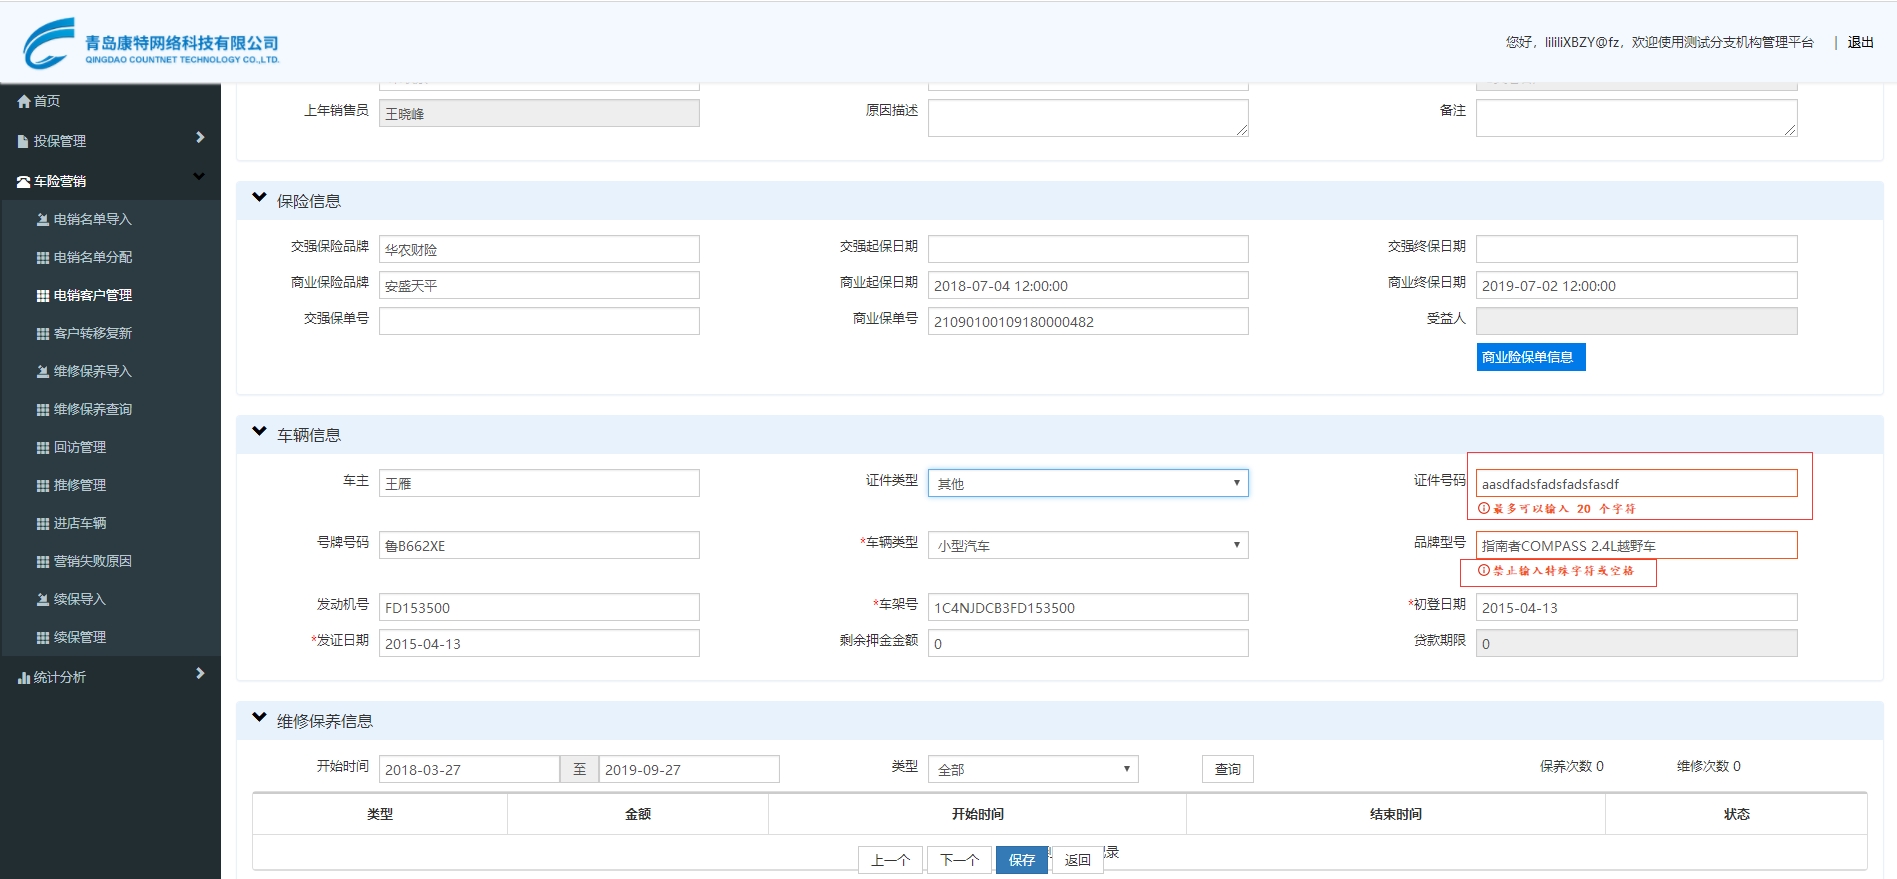Click the import icon beside 续保导入

click(43, 599)
